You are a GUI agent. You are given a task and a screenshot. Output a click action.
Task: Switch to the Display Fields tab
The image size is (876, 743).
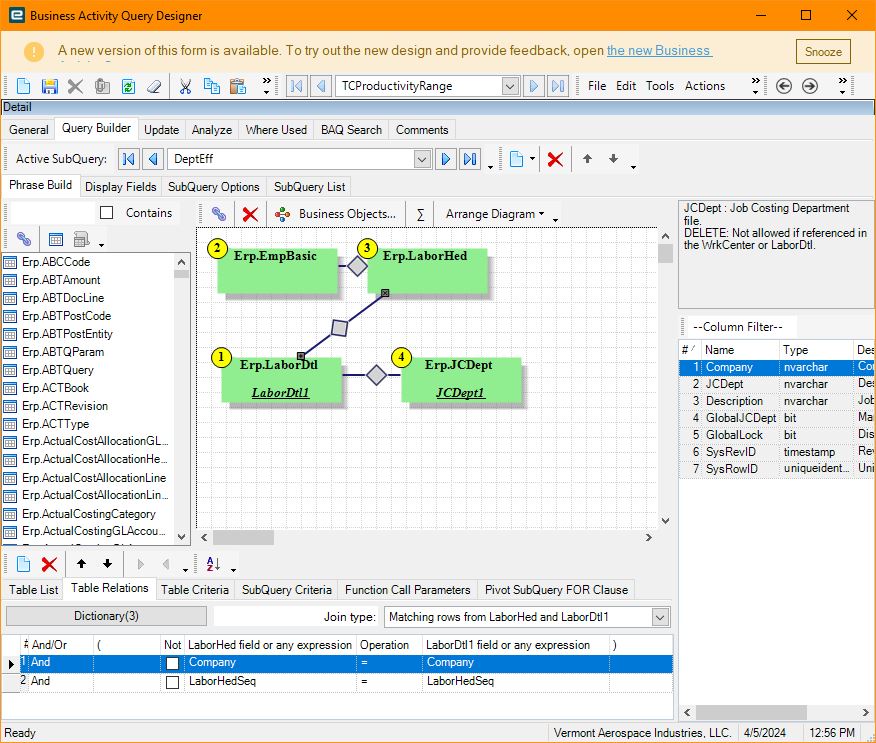(120, 186)
